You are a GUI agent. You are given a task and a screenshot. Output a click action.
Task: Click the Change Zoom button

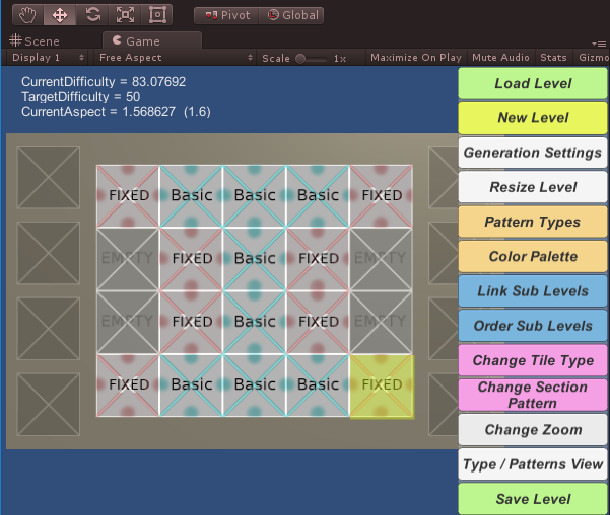pos(533,429)
